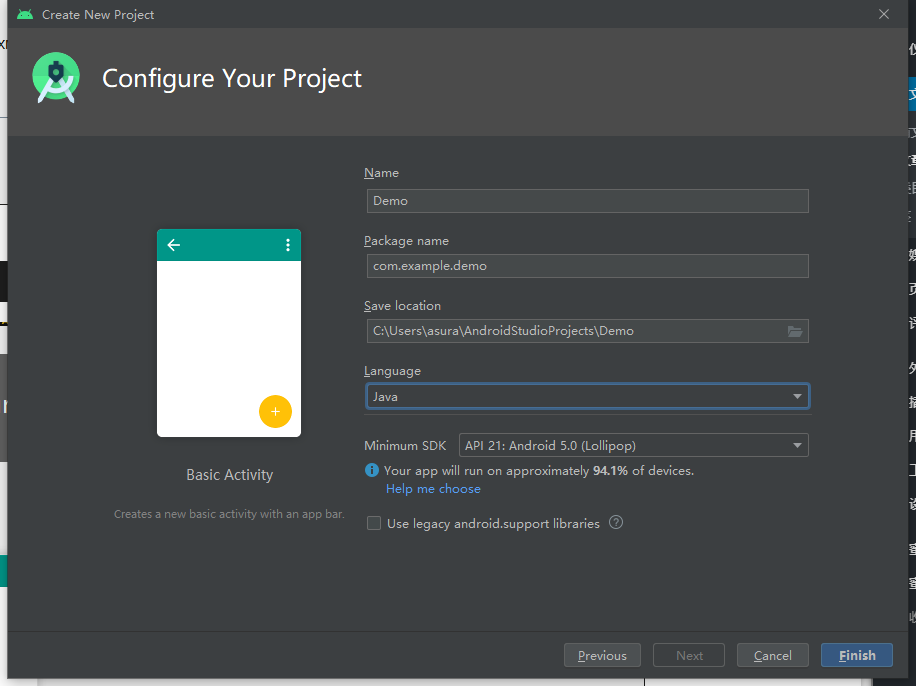Viewport: 916px width, 686px height.
Task: Focus the Package name text field
Action: coord(586,266)
